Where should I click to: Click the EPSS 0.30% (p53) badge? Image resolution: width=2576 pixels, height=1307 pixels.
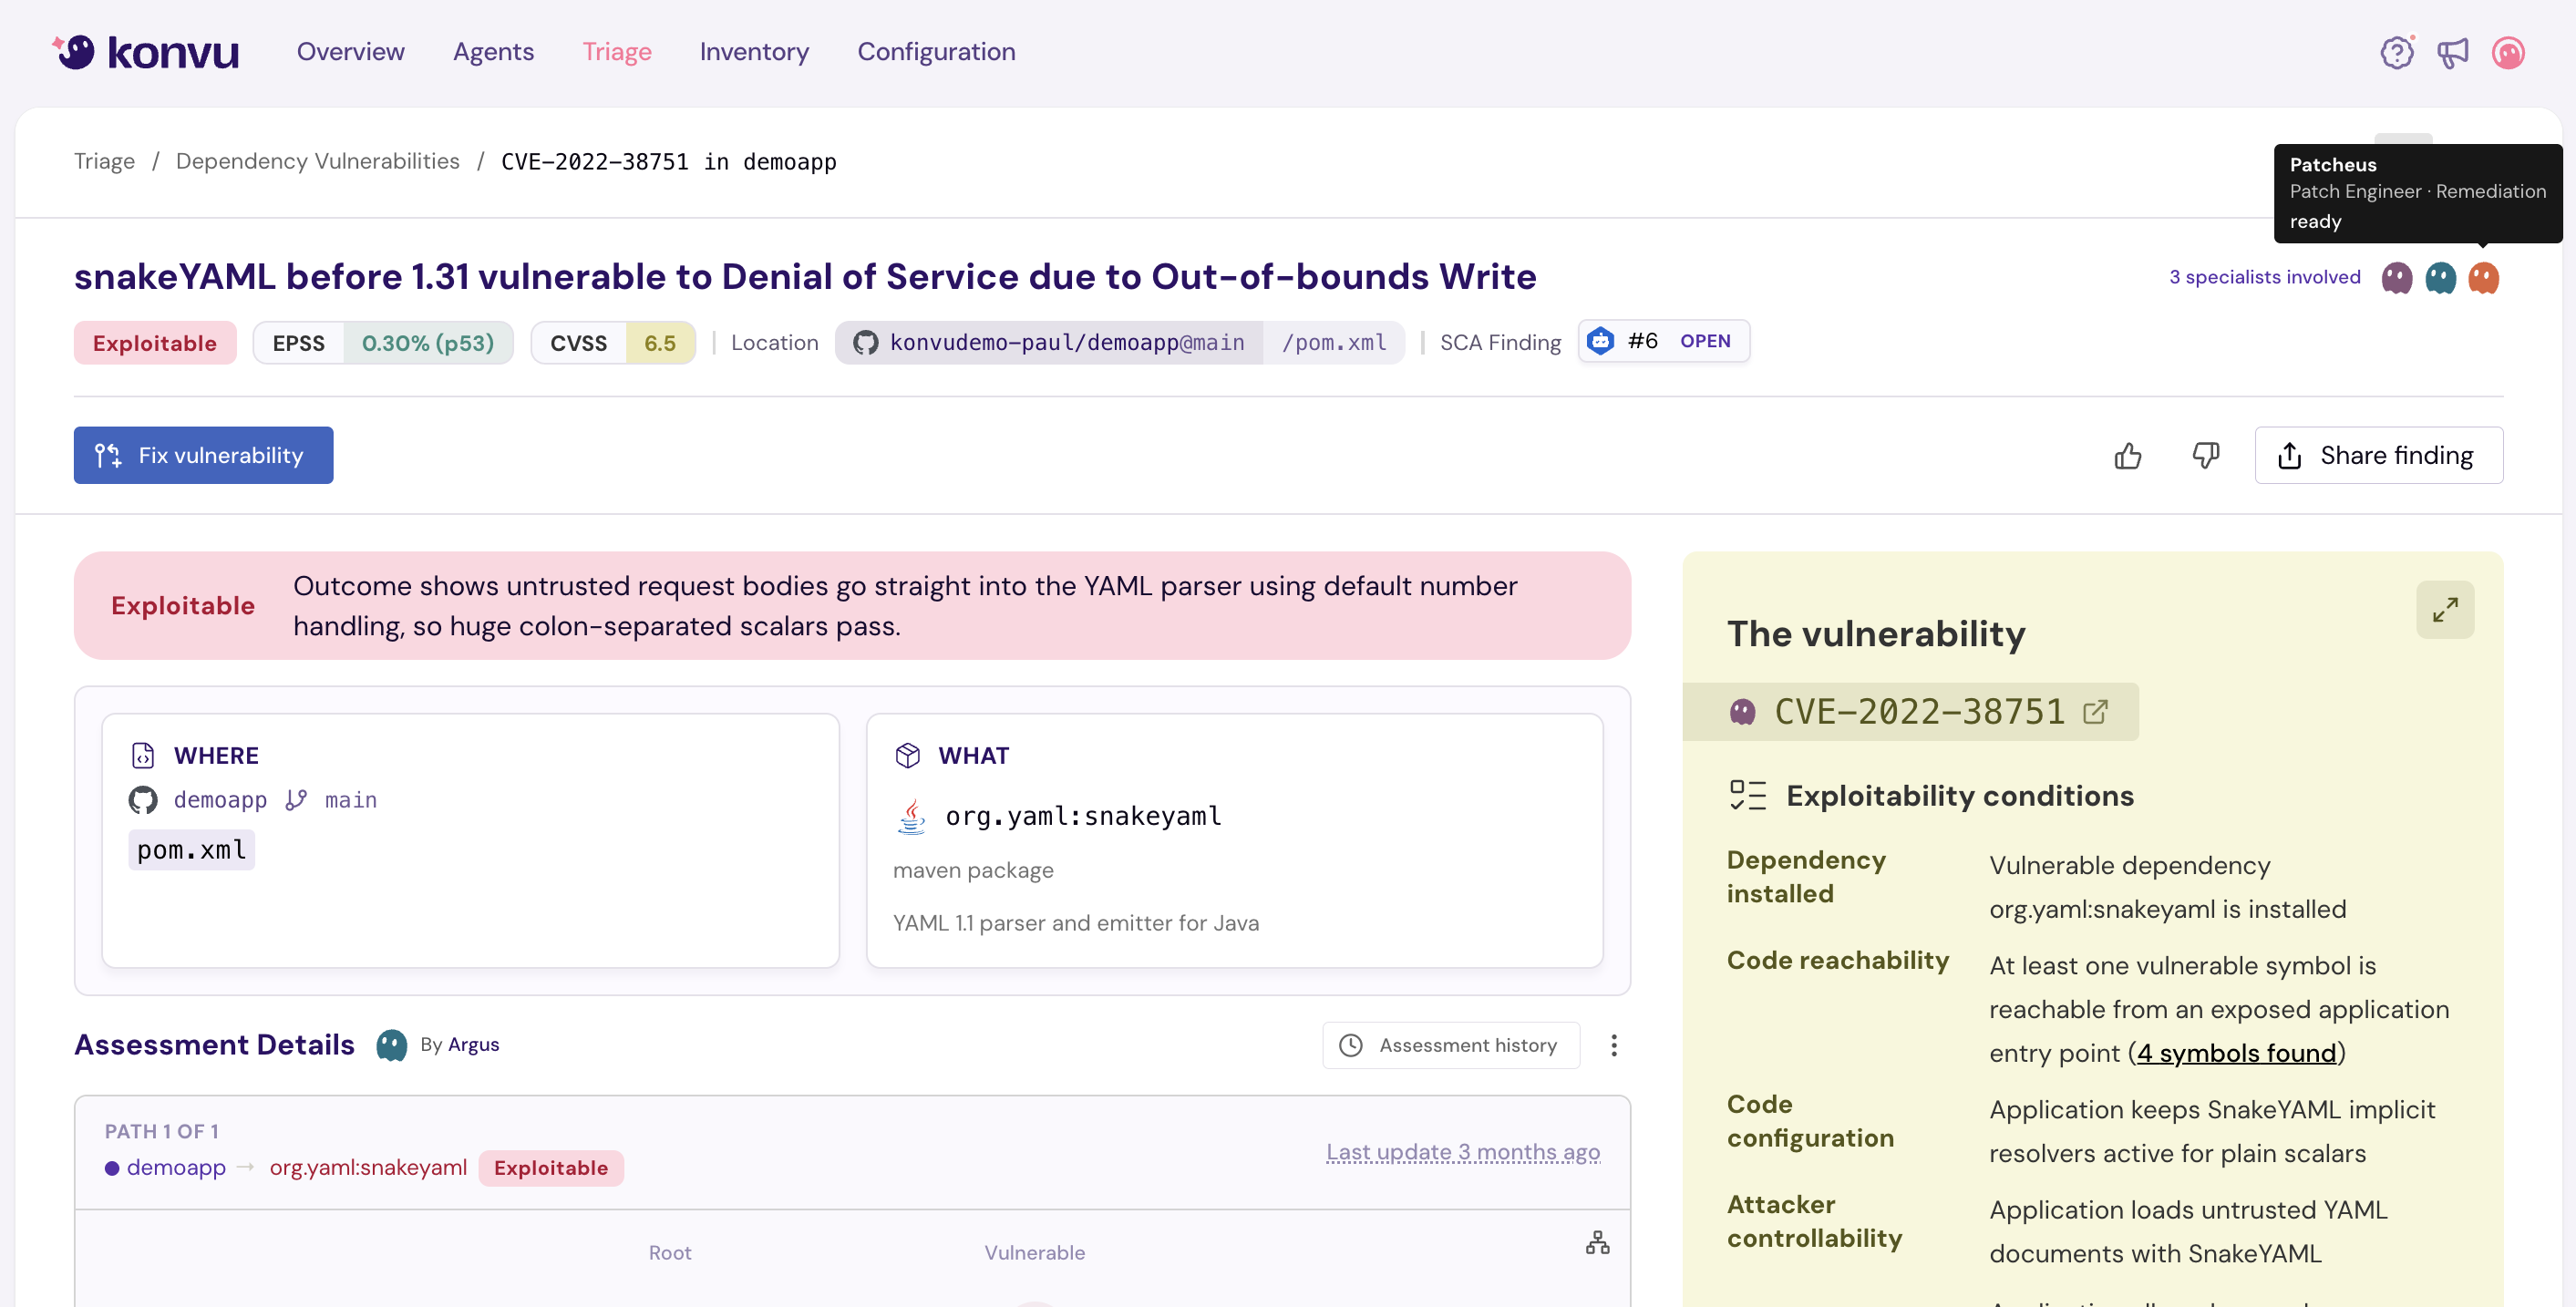[383, 343]
